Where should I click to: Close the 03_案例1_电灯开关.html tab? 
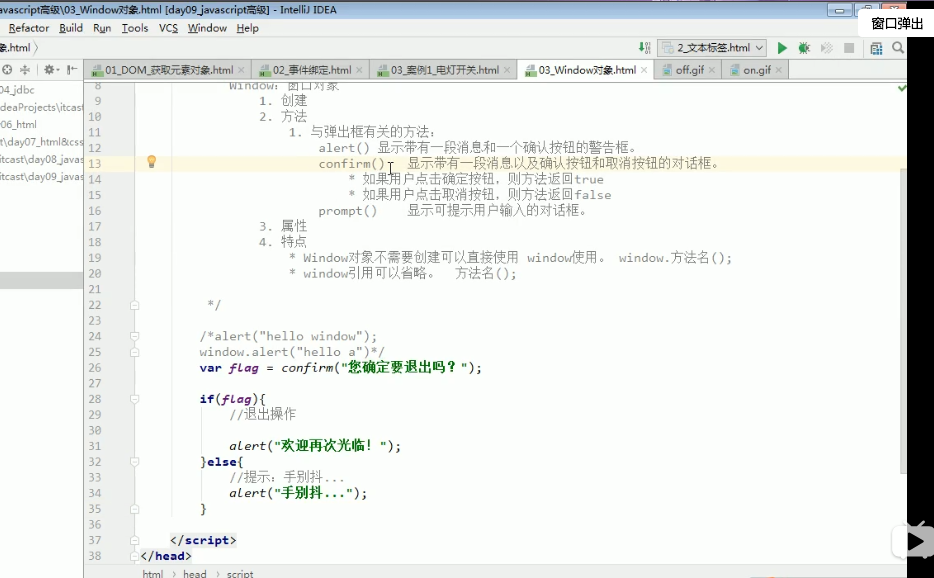click(506, 70)
